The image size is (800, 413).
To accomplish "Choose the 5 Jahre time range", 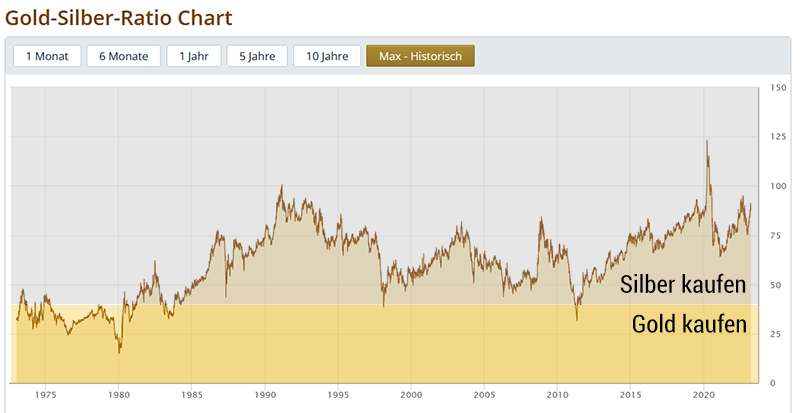I will click(x=257, y=56).
